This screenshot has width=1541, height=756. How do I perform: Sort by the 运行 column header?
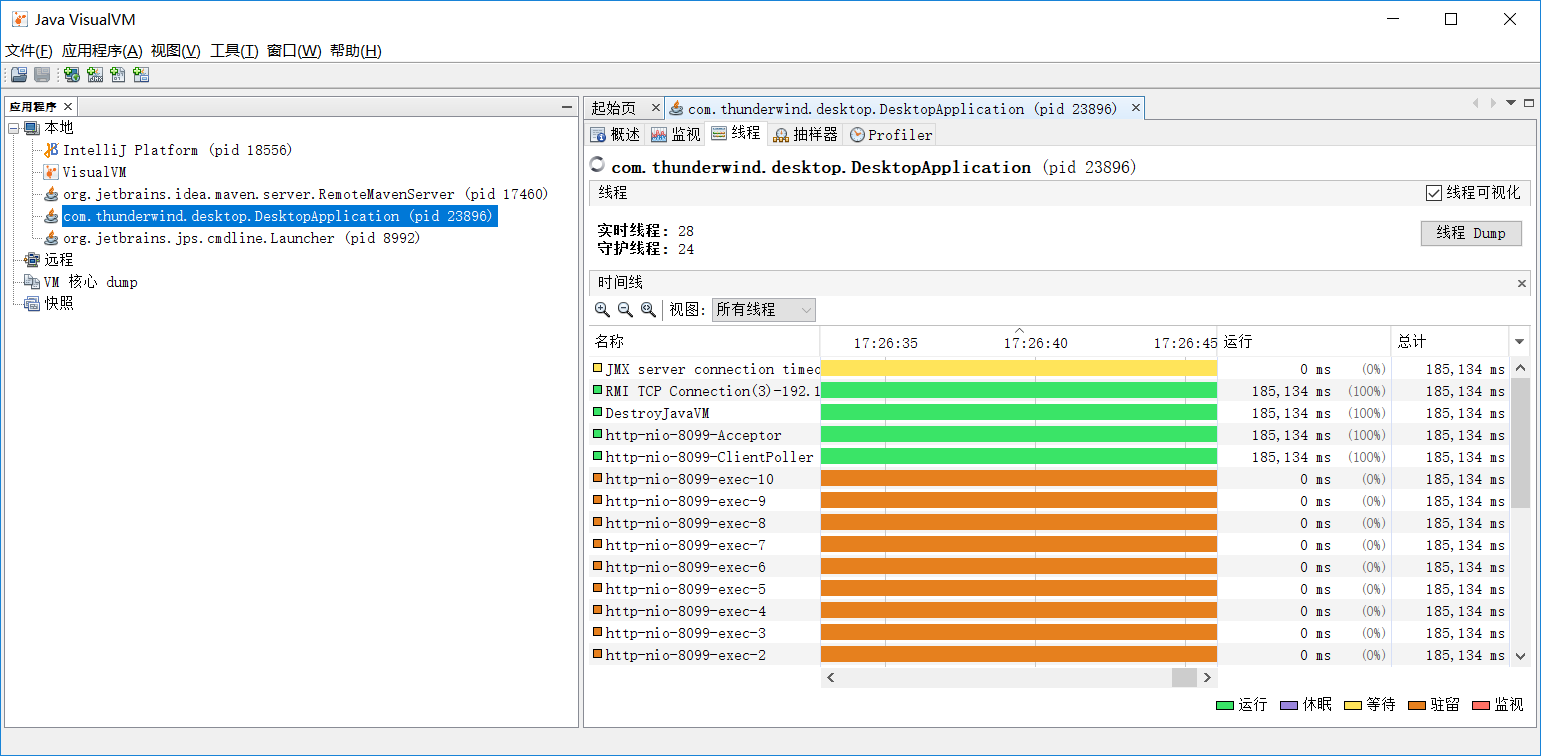1304,342
